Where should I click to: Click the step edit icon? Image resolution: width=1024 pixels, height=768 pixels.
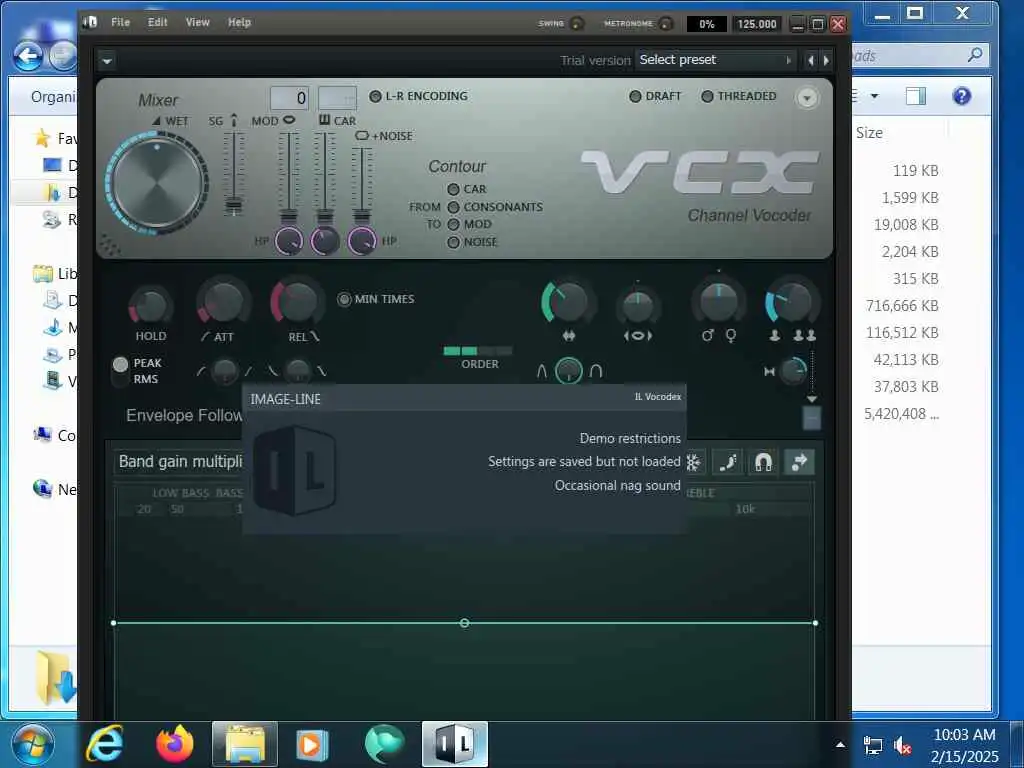728,462
